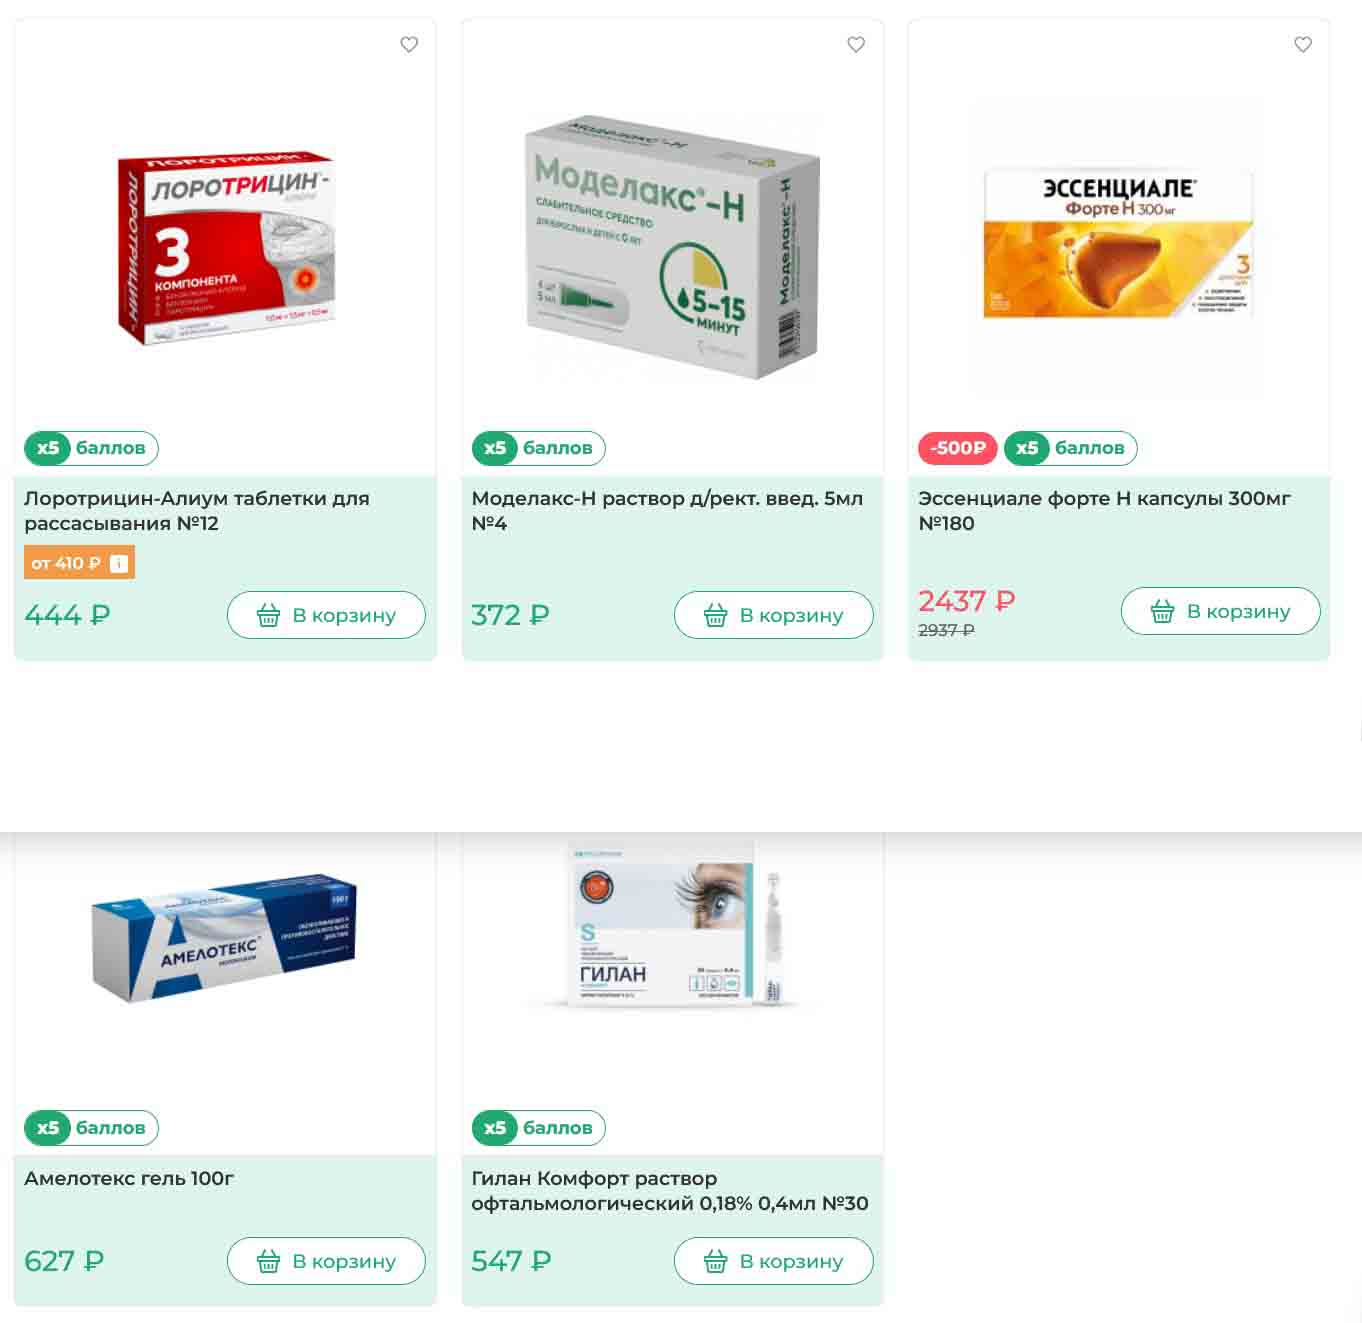Screen dimensions: 1362x1323
Task: Open Эссенциале Форте Н package image
Action: [x=1118, y=244]
